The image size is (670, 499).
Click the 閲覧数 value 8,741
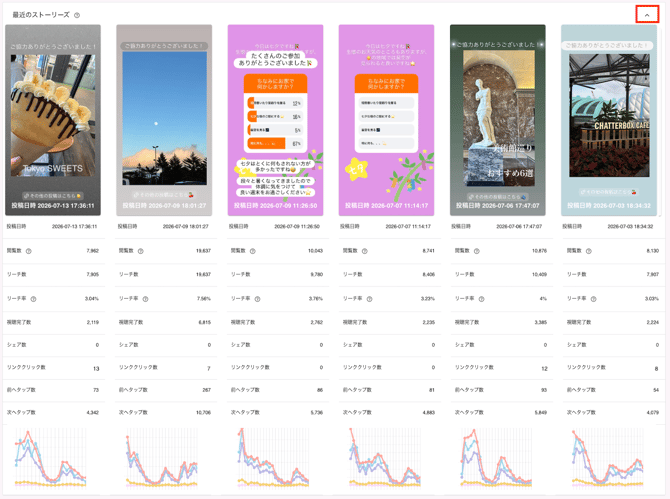tap(429, 251)
